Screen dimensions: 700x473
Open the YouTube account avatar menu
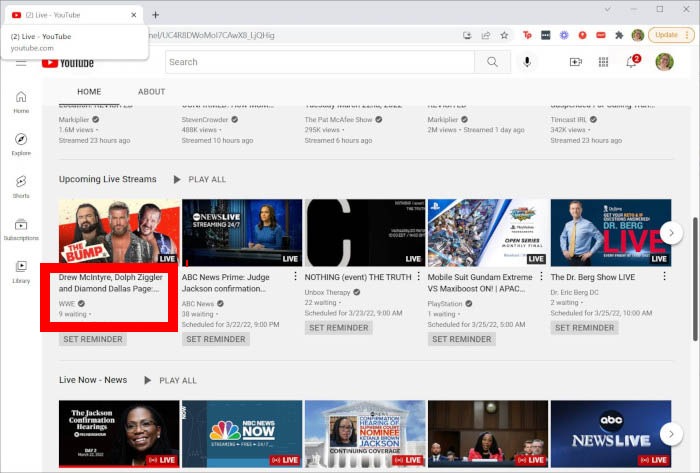[x=664, y=62]
